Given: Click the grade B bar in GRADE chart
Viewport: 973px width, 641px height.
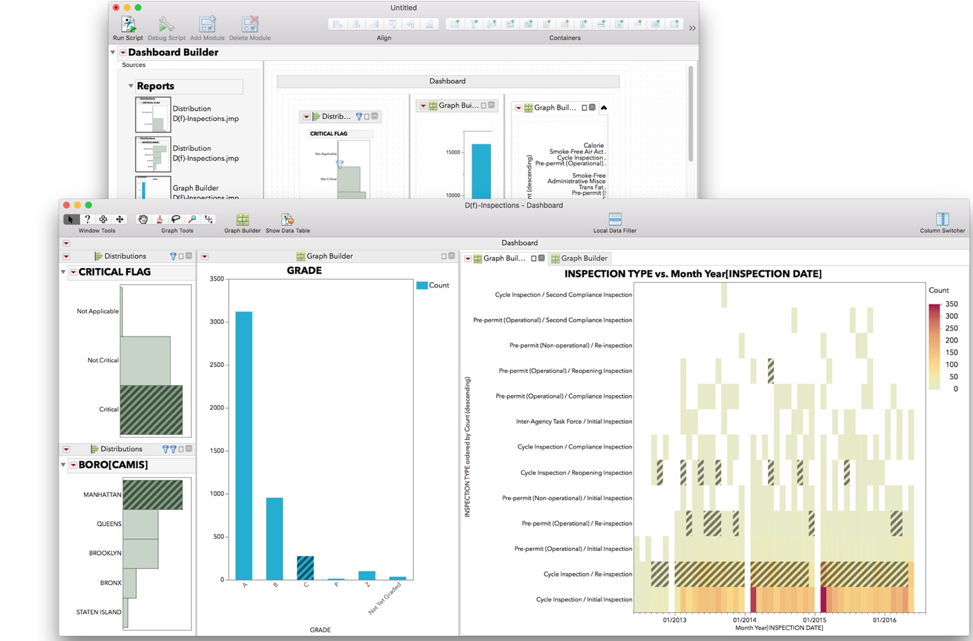Looking at the screenshot, I should click(275, 539).
